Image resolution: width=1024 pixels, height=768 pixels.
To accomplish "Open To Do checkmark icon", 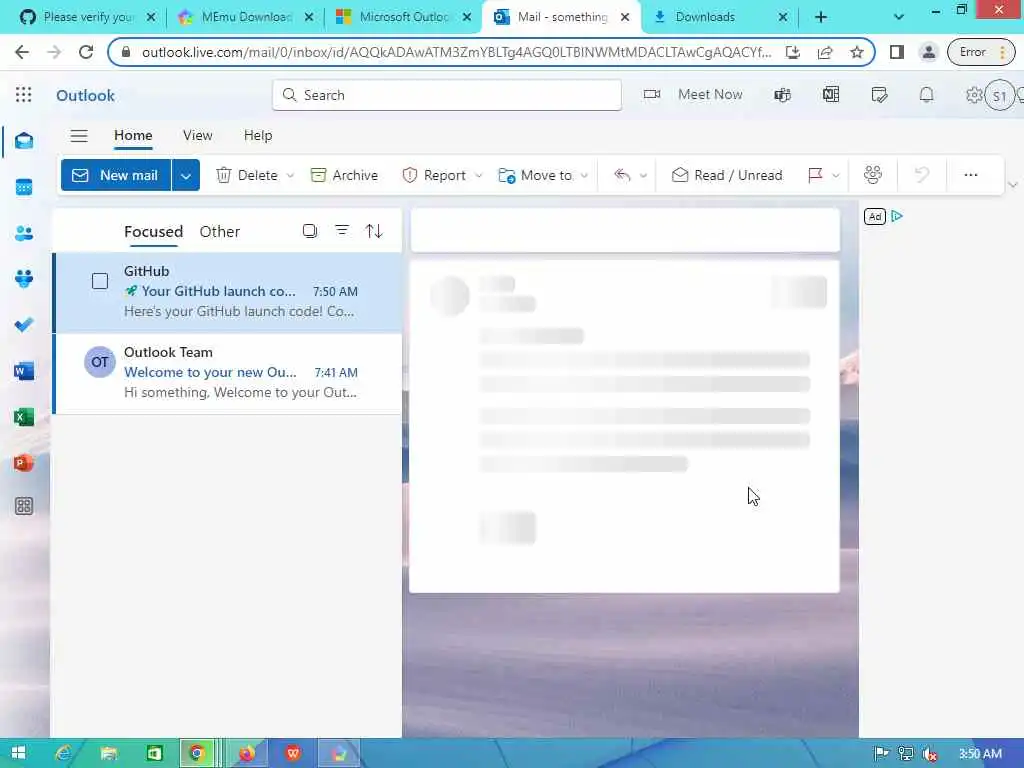I will click(24, 325).
